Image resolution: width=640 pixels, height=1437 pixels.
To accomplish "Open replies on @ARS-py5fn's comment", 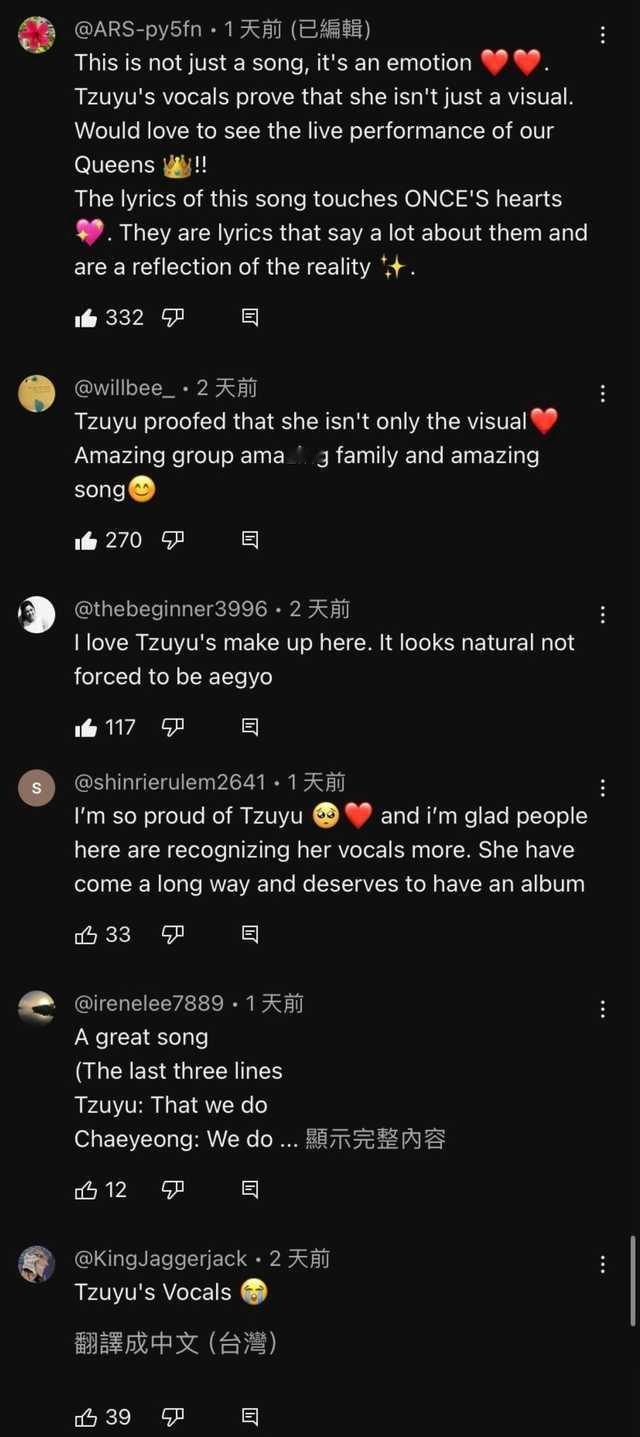I will click(250, 318).
